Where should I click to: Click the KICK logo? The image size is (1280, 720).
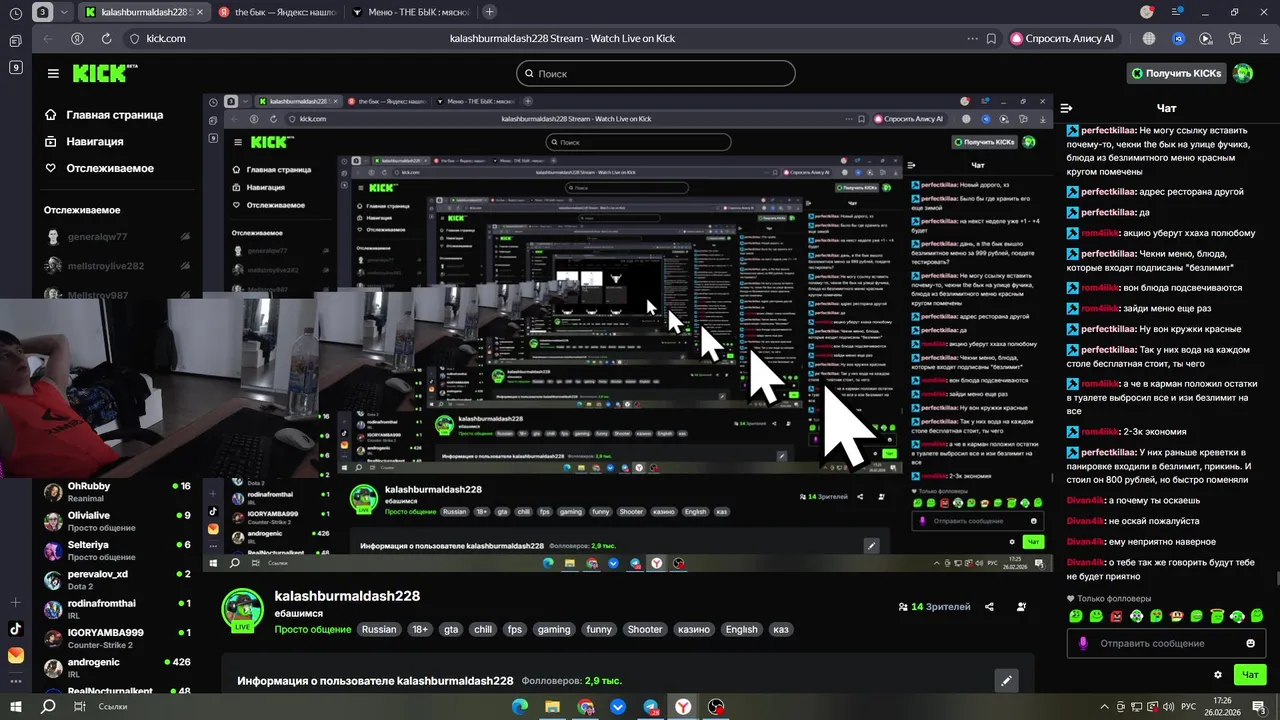click(x=104, y=73)
